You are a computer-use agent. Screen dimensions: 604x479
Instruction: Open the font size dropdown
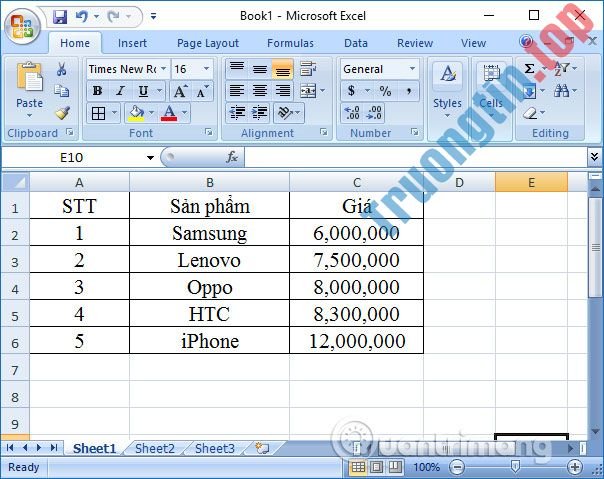[x=206, y=69]
